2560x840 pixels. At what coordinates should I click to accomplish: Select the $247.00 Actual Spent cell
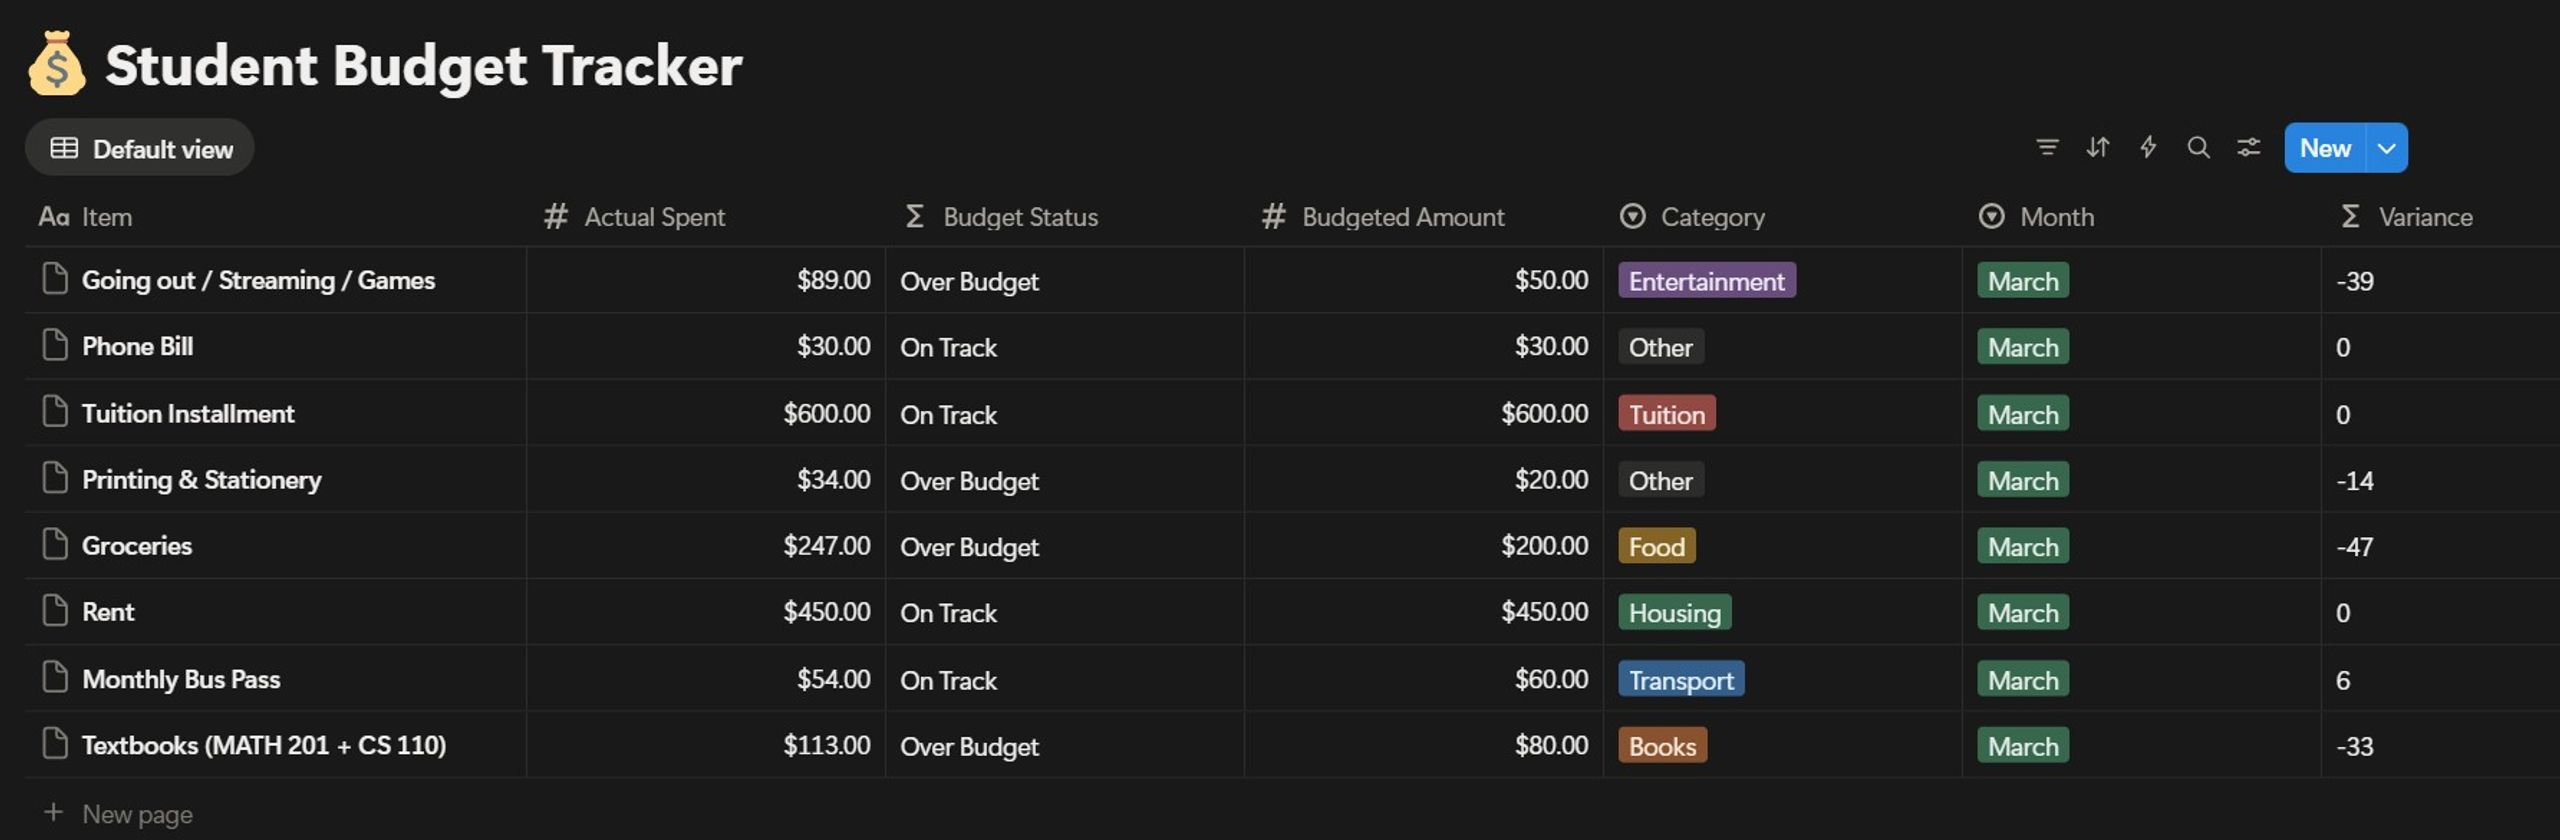(706, 546)
